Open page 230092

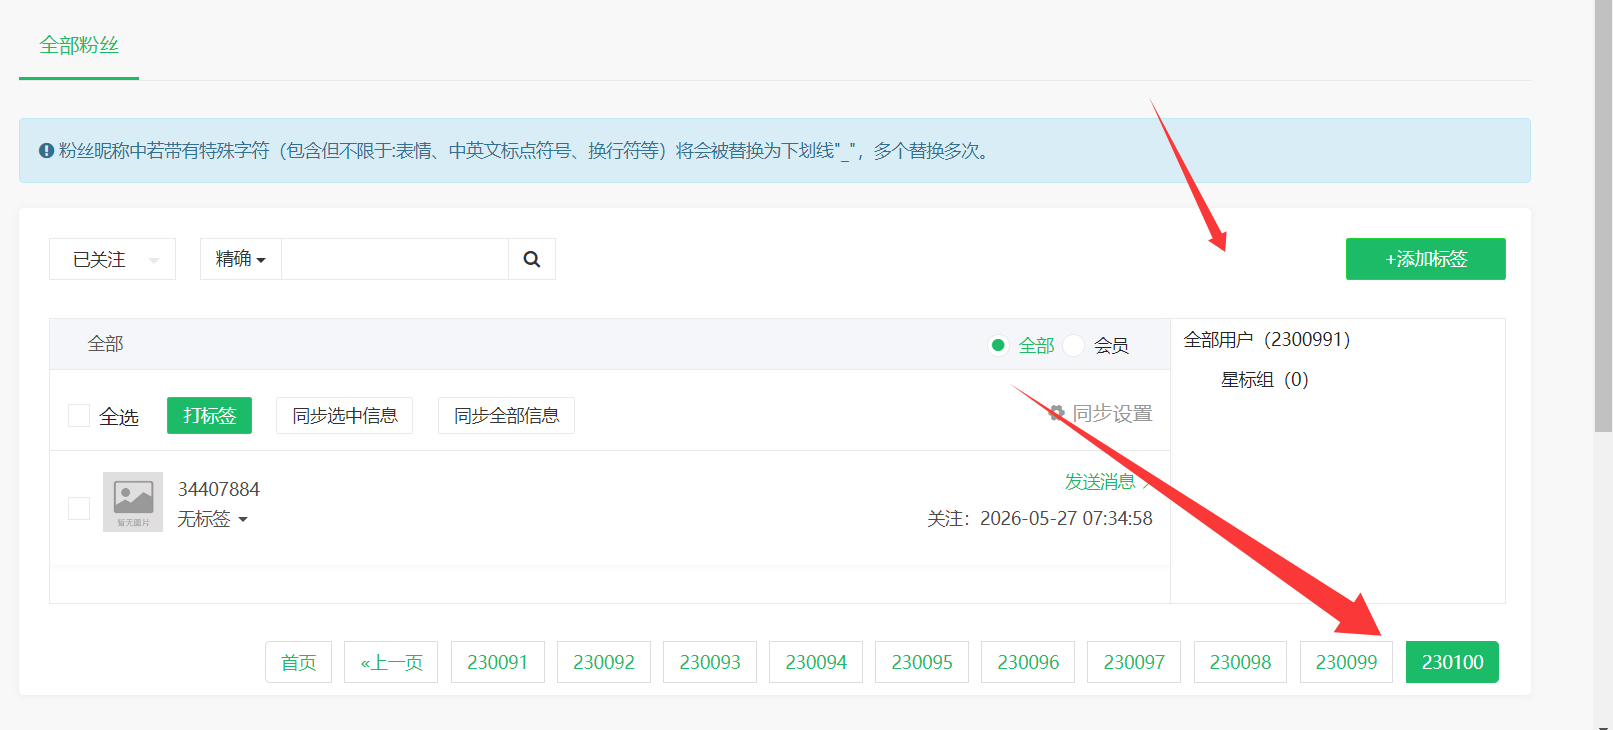tap(604, 662)
